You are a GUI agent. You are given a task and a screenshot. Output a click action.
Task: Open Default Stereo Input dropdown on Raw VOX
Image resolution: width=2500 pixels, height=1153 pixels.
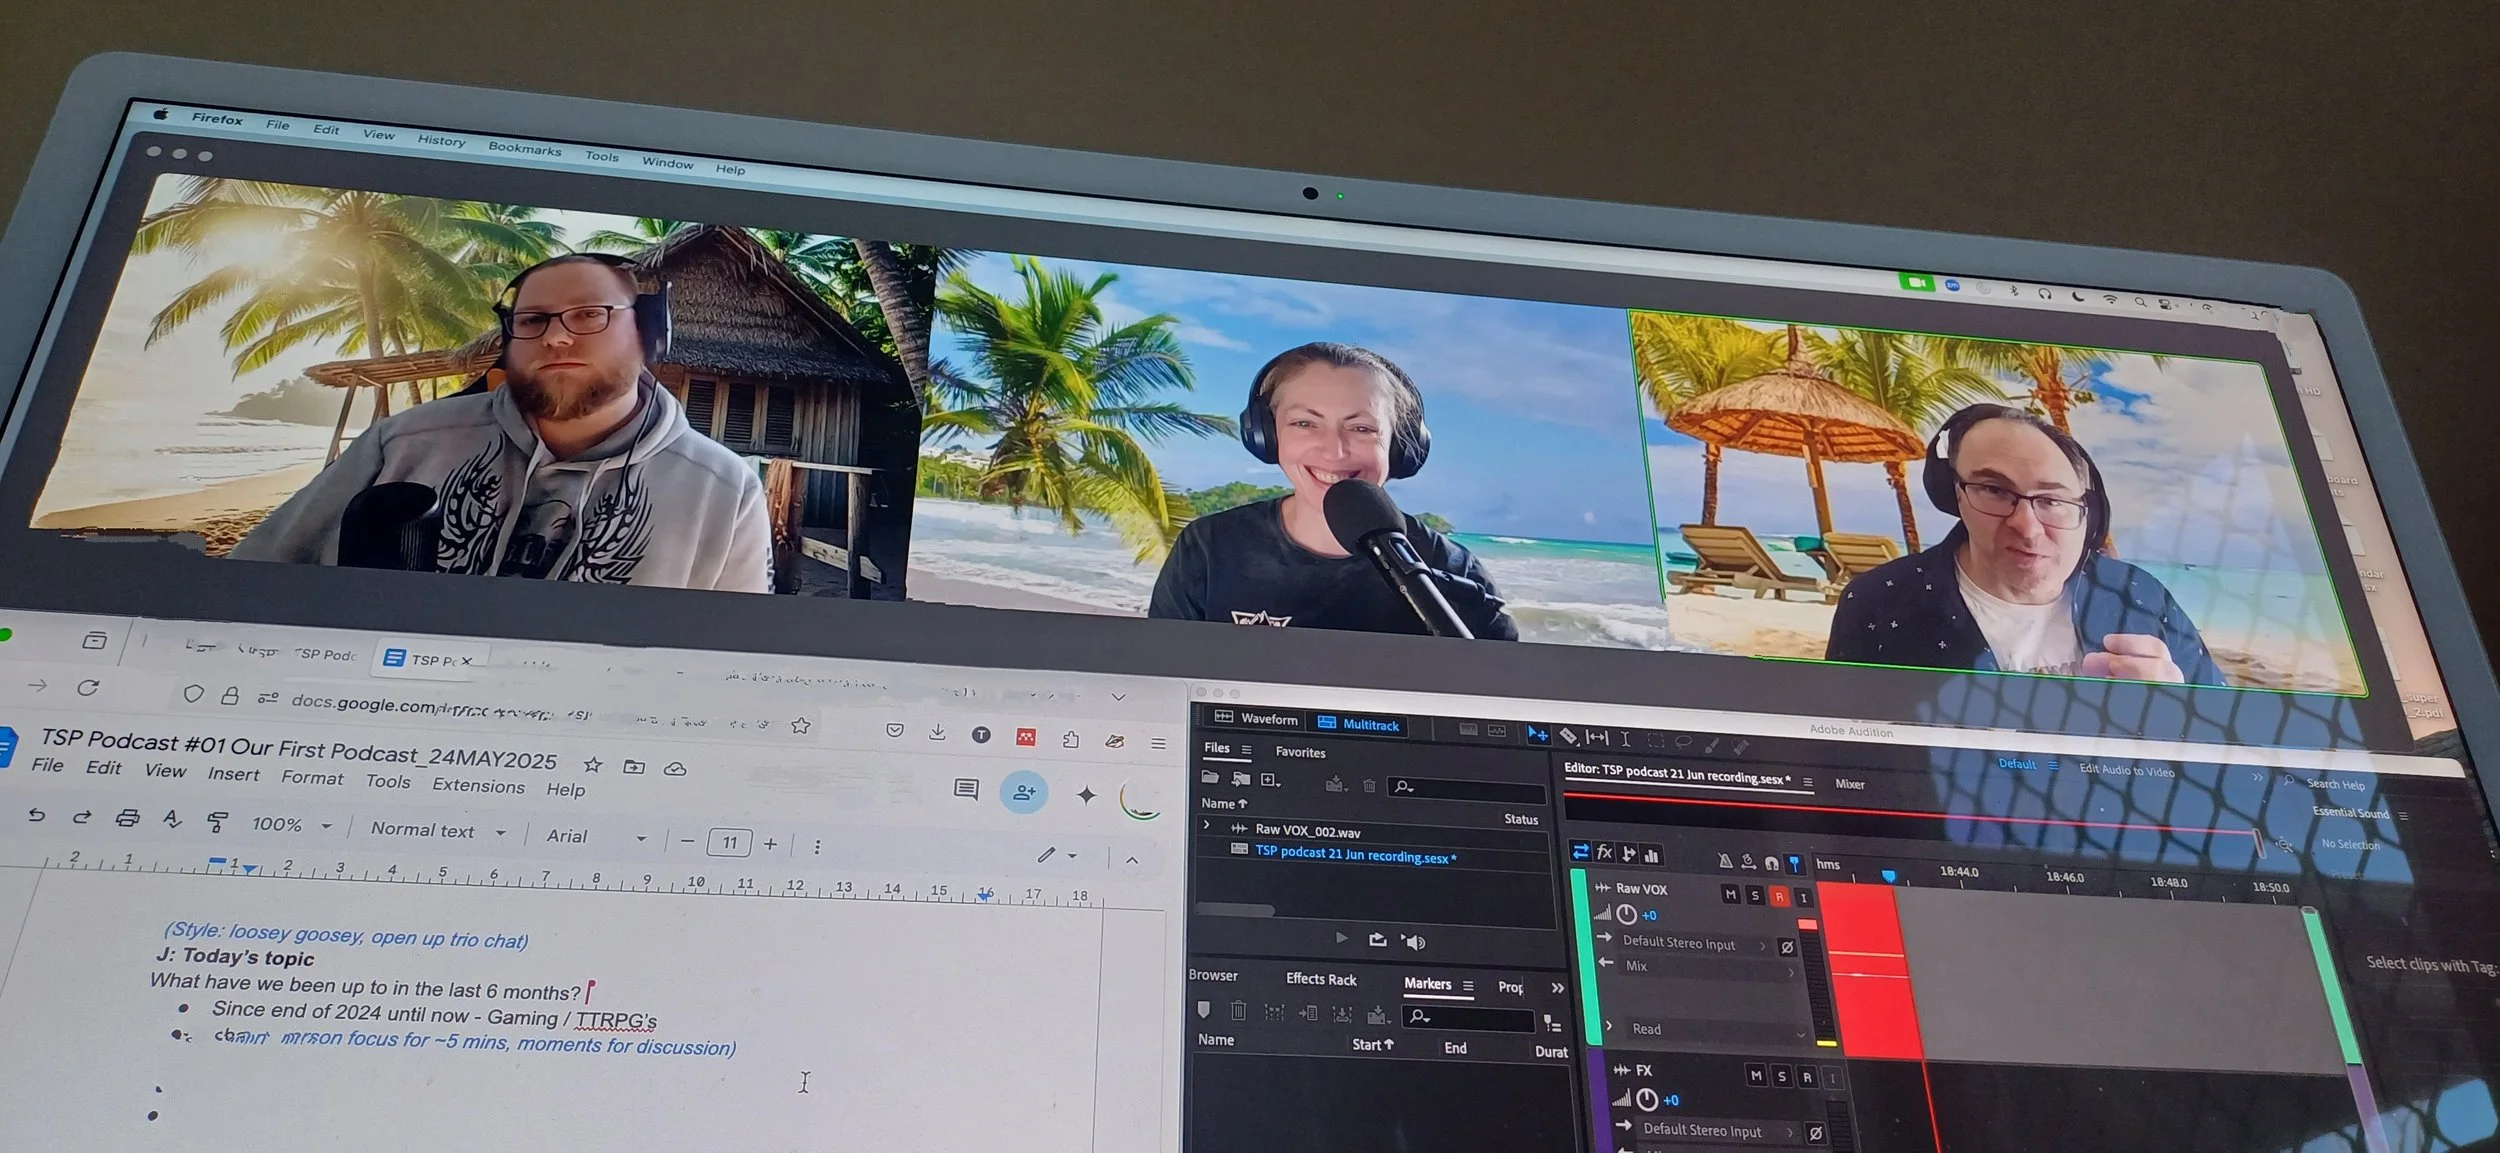1694,943
